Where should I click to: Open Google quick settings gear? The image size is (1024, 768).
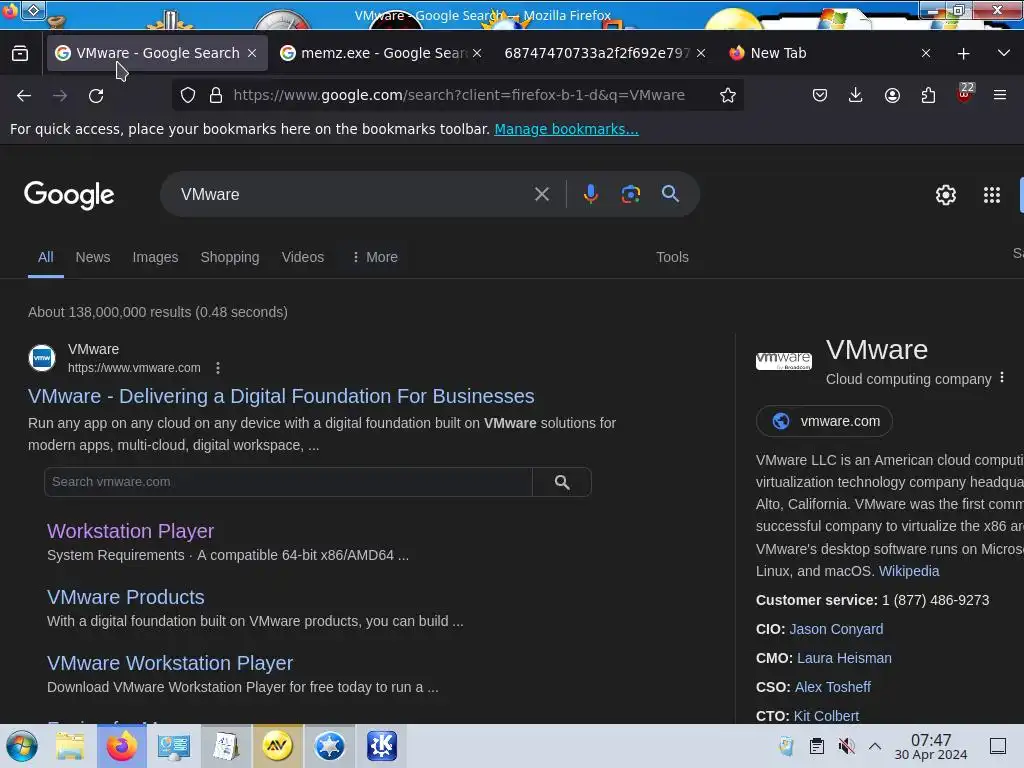click(946, 195)
